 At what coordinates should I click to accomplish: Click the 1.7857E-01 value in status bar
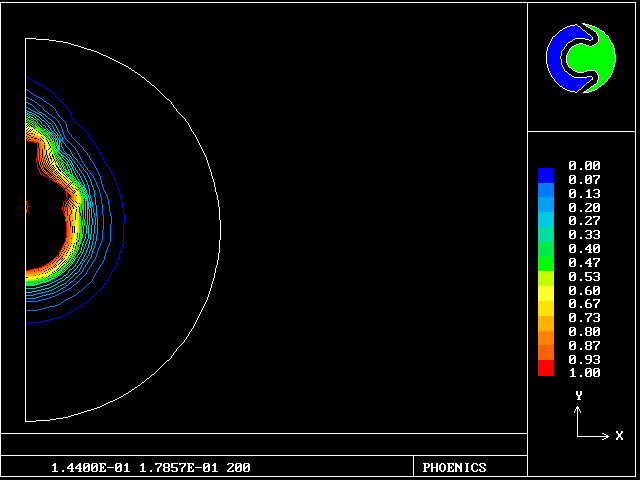click(x=177, y=467)
